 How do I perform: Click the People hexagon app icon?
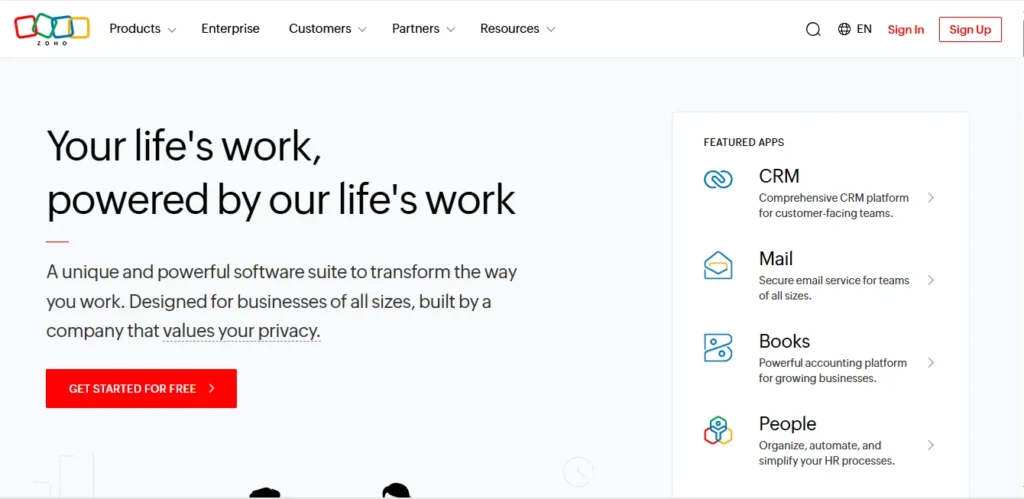point(718,430)
